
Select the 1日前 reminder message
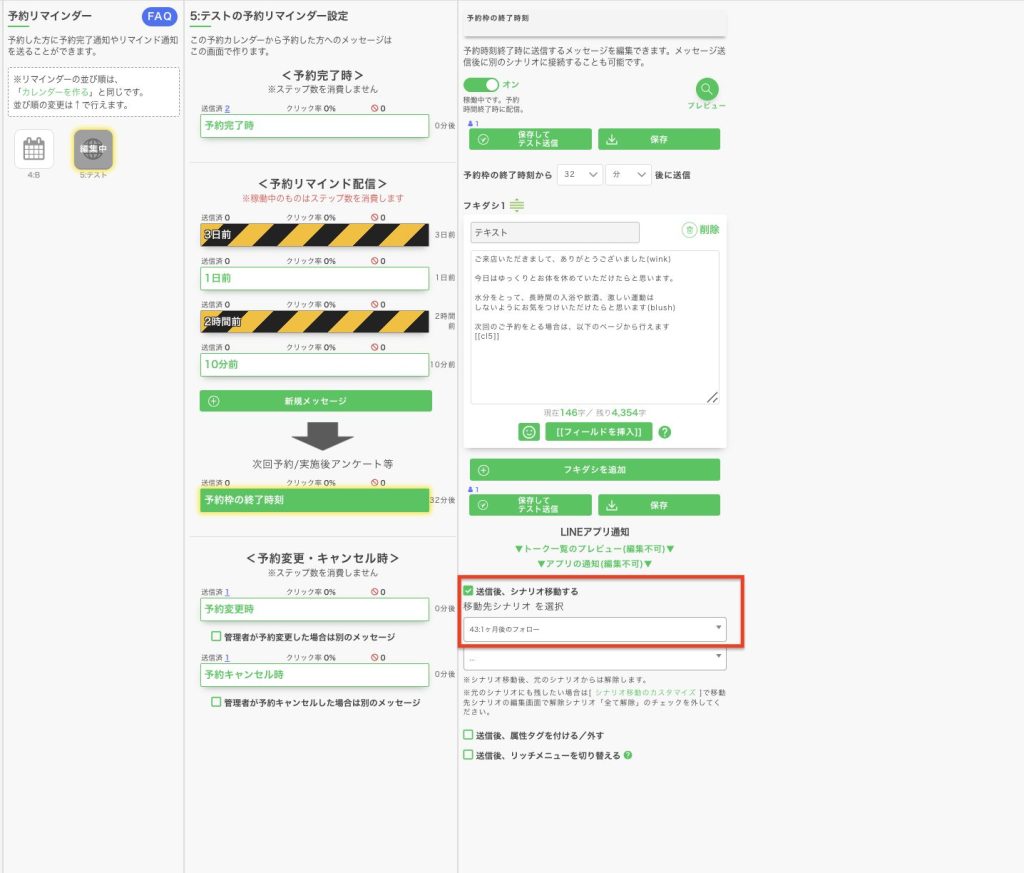click(314, 278)
